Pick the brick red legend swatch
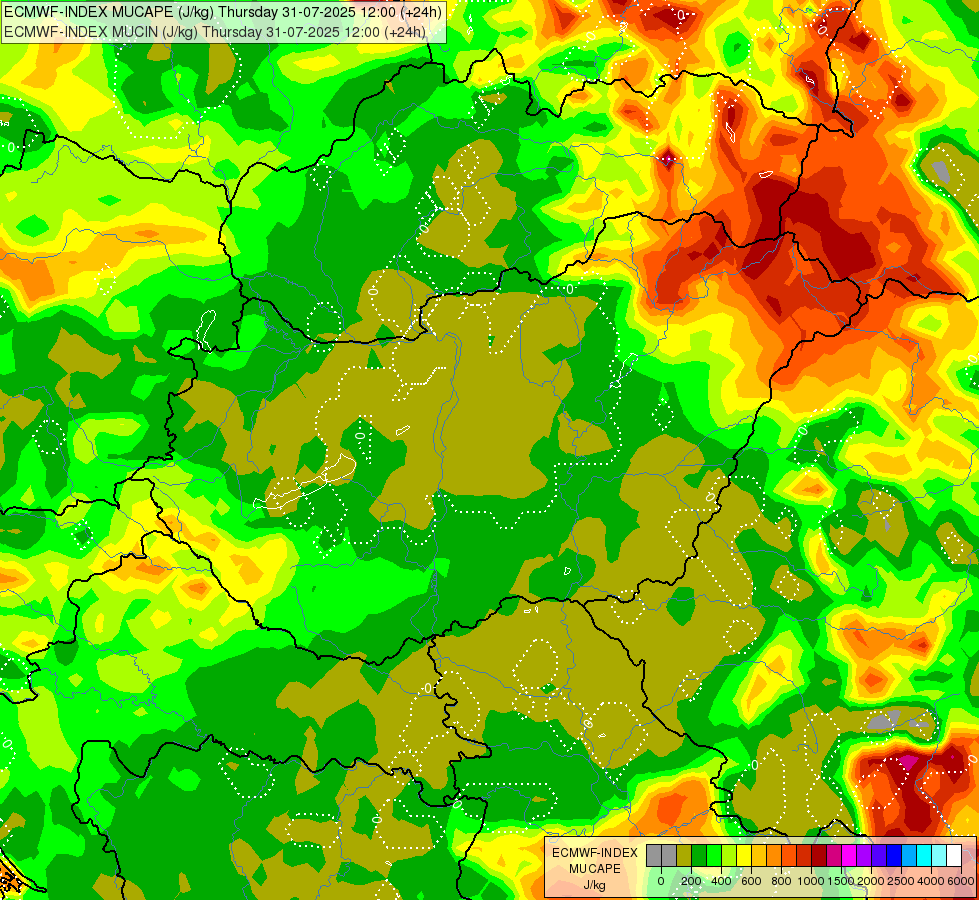Image resolution: width=979 pixels, height=900 pixels. (804, 855)
